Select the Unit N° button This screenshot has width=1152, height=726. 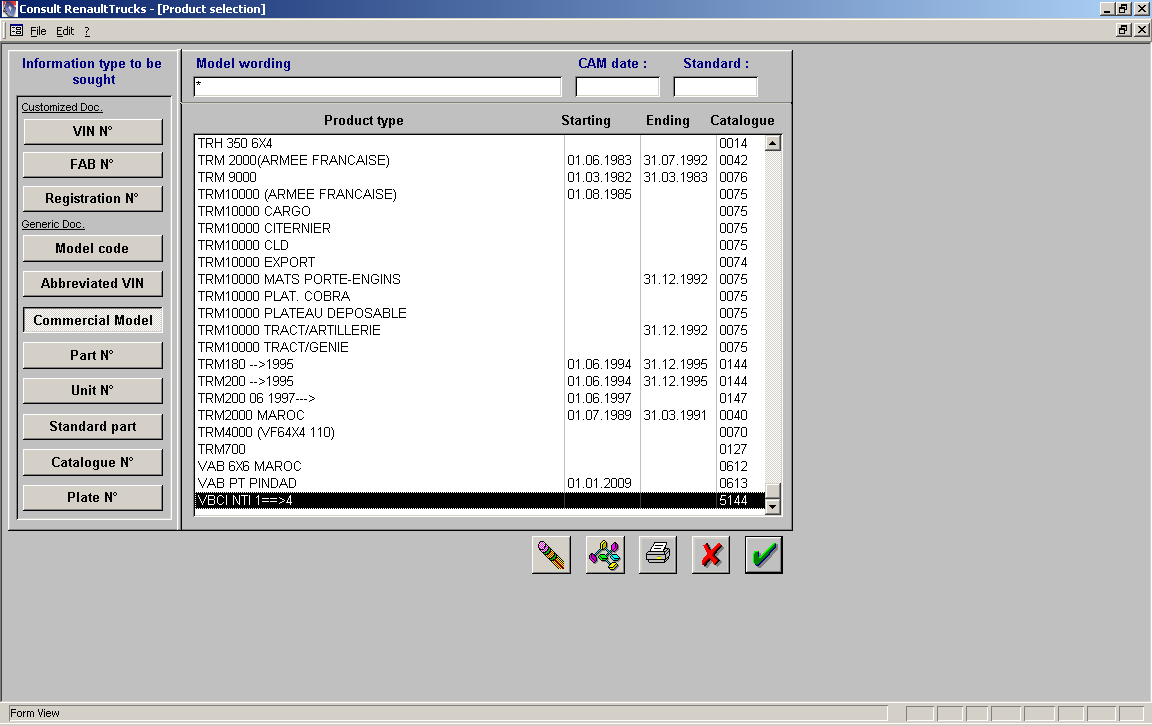coord(93,391)
